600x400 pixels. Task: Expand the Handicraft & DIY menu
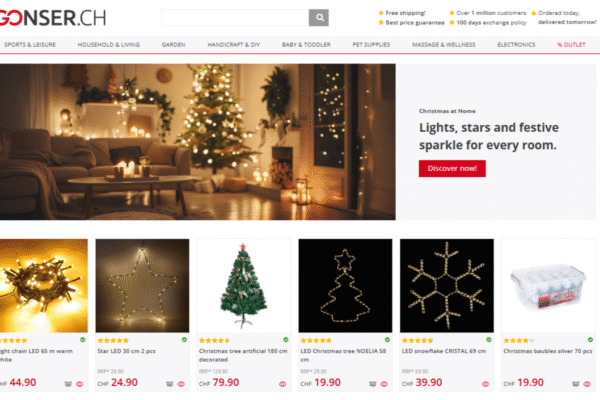[x=234, y=45]
